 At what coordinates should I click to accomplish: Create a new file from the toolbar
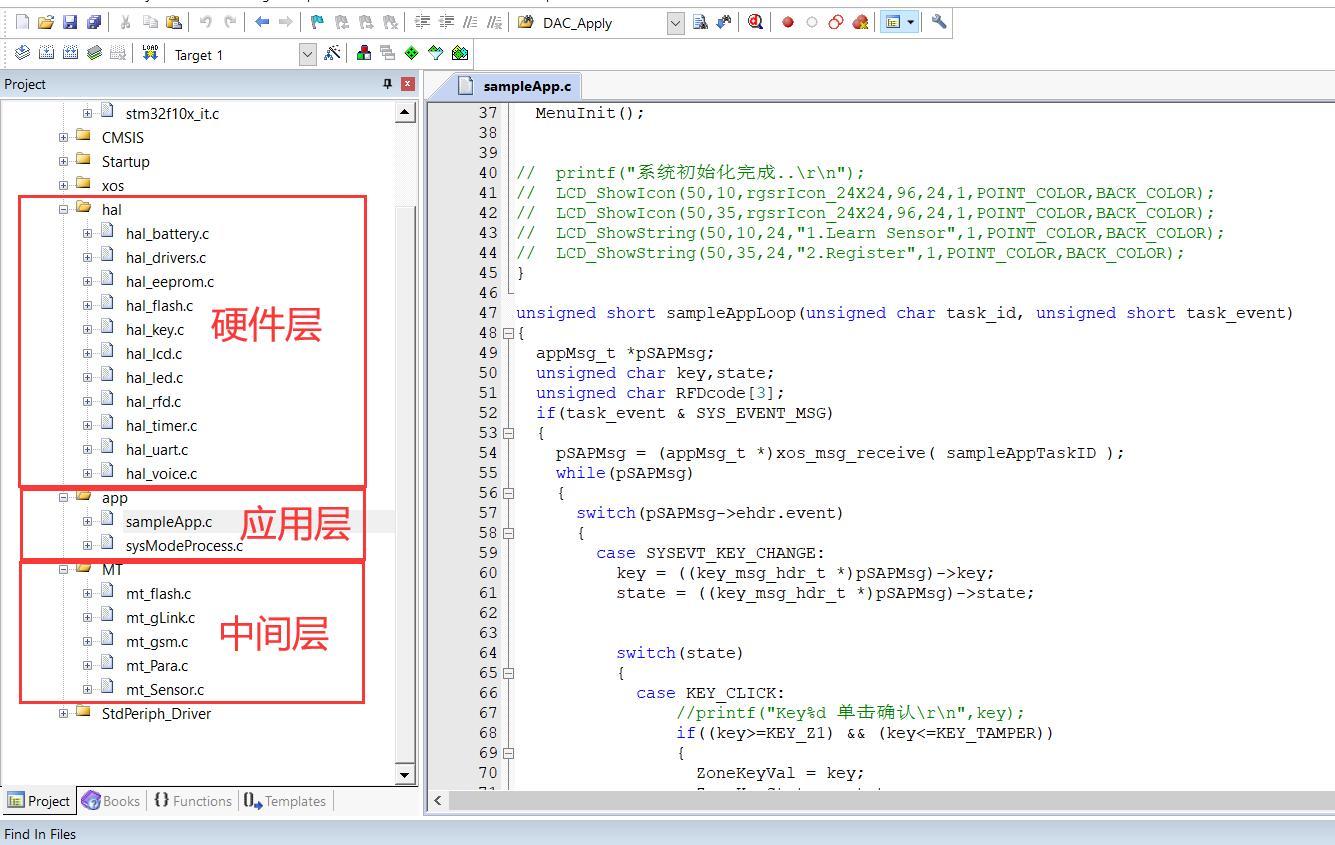coord(23,22)
